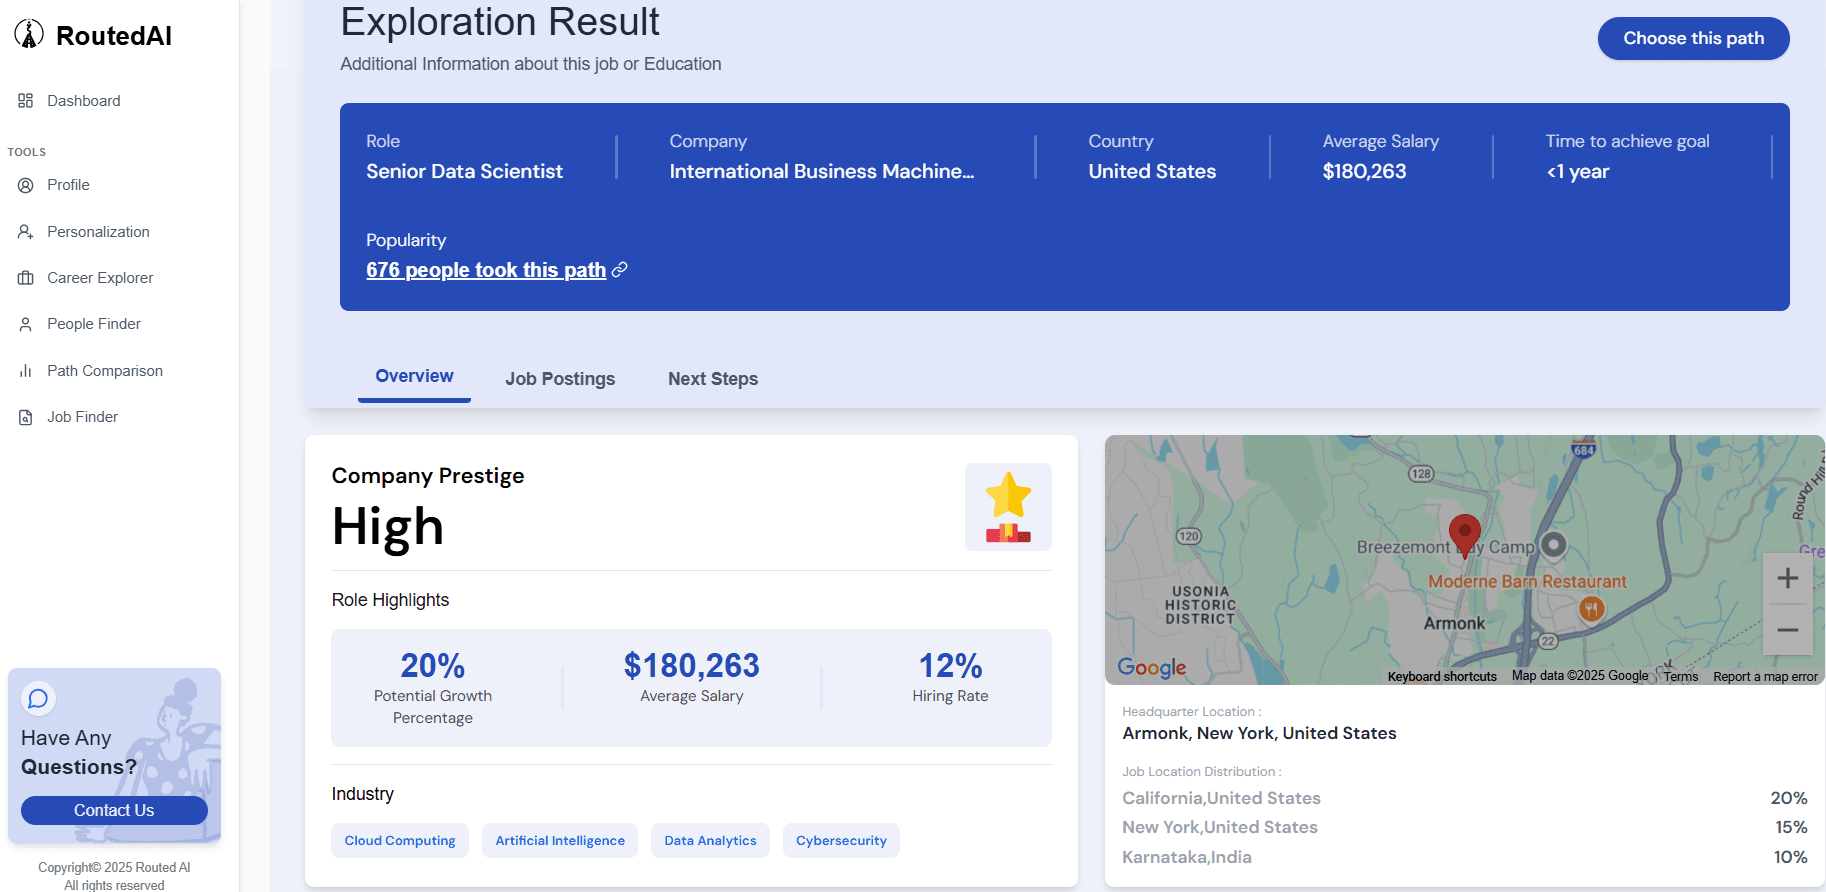Click the International Business Machine company name
The width and height of the screenshot is (1826, 892).
click(822, 171)
